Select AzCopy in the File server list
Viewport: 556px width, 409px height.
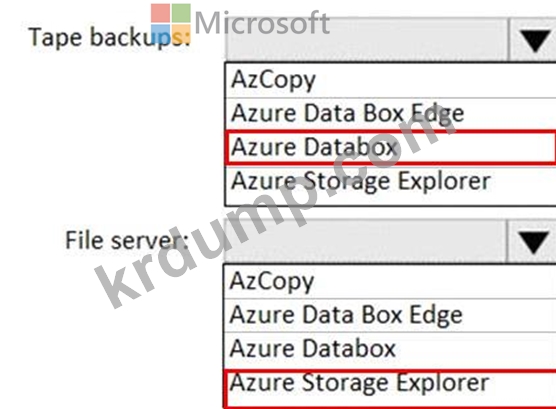tap(390, 281)
